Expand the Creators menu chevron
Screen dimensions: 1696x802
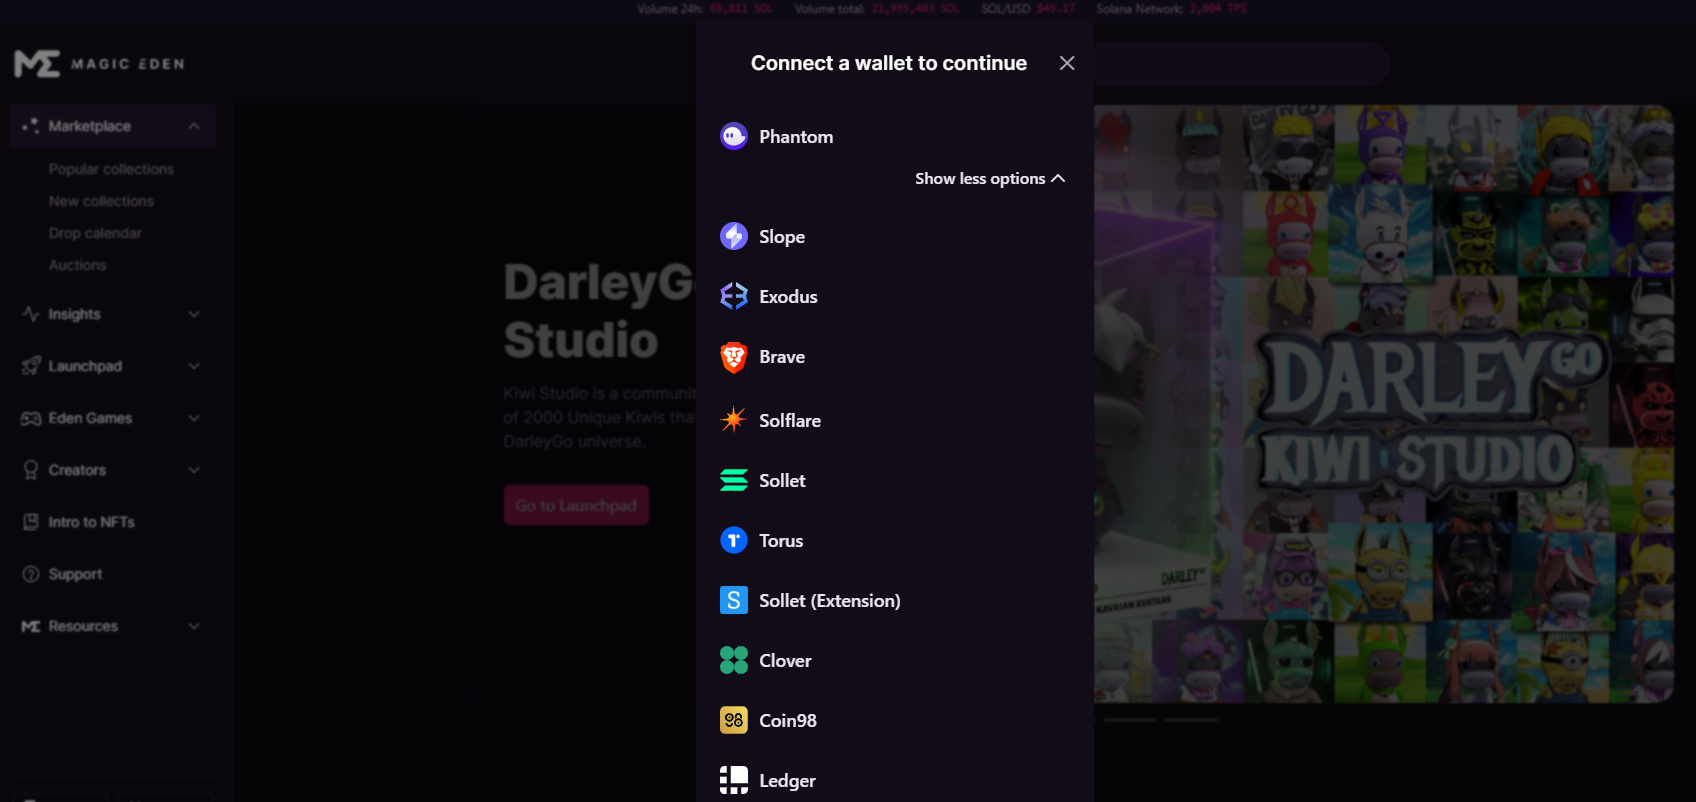pyautogui.click(x=194, y=470)
